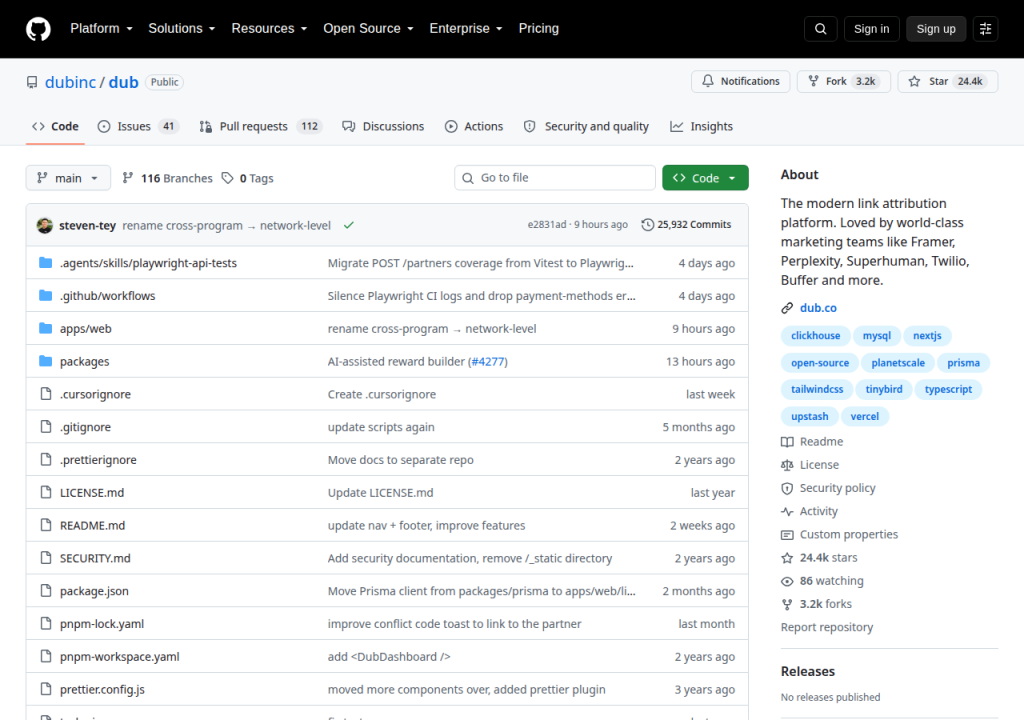Click Sign up button

tap(936, 29)
